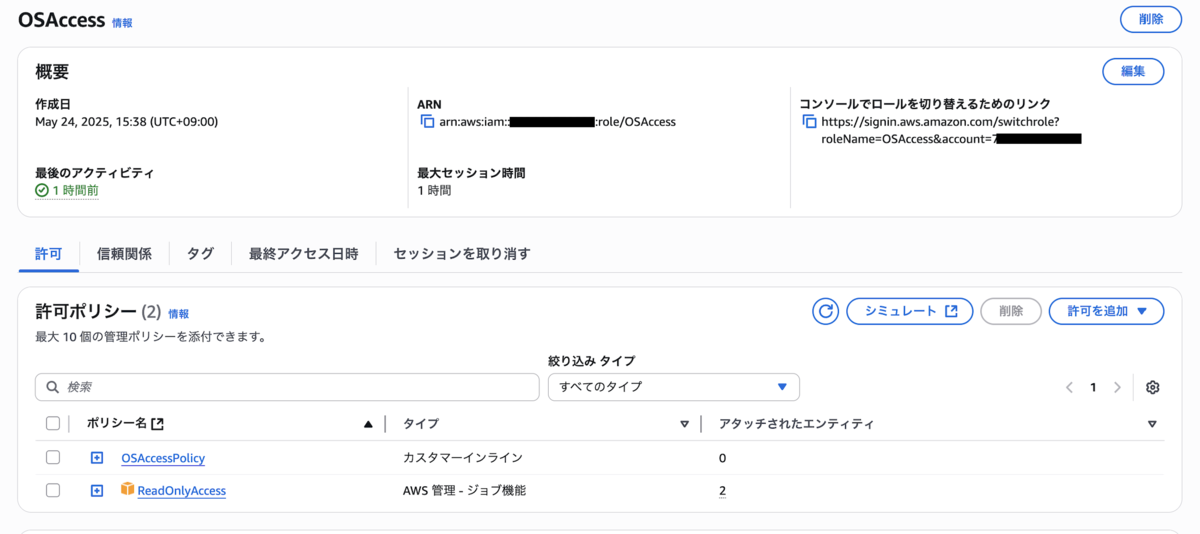Click the external link icon beside ポリシー名
1200x534 pixels.
pyautogui.click(x=157, y=424)
